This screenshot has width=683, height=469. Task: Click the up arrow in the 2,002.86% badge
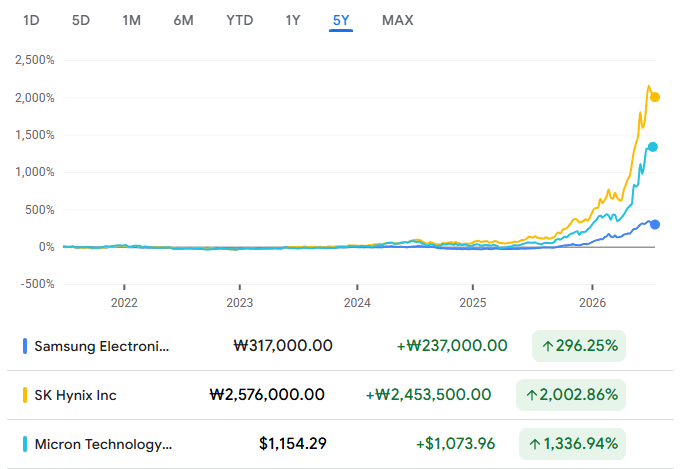(531, 395)
